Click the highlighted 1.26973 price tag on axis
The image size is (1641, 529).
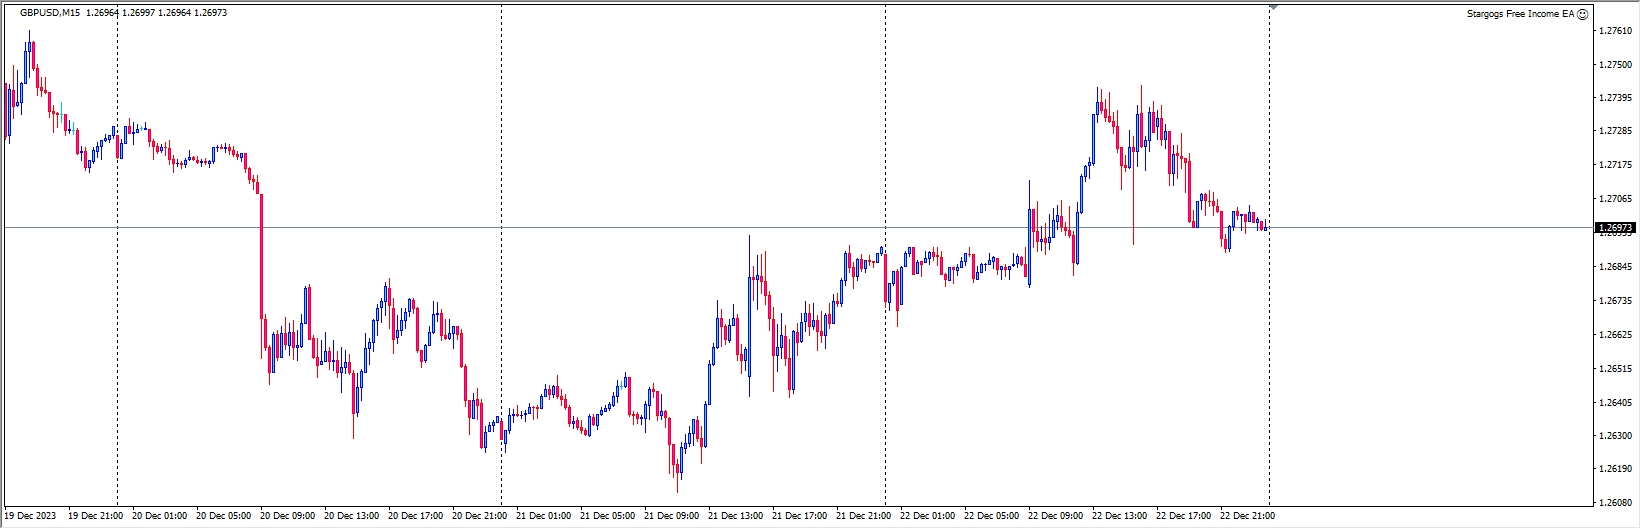[1615, 228]
